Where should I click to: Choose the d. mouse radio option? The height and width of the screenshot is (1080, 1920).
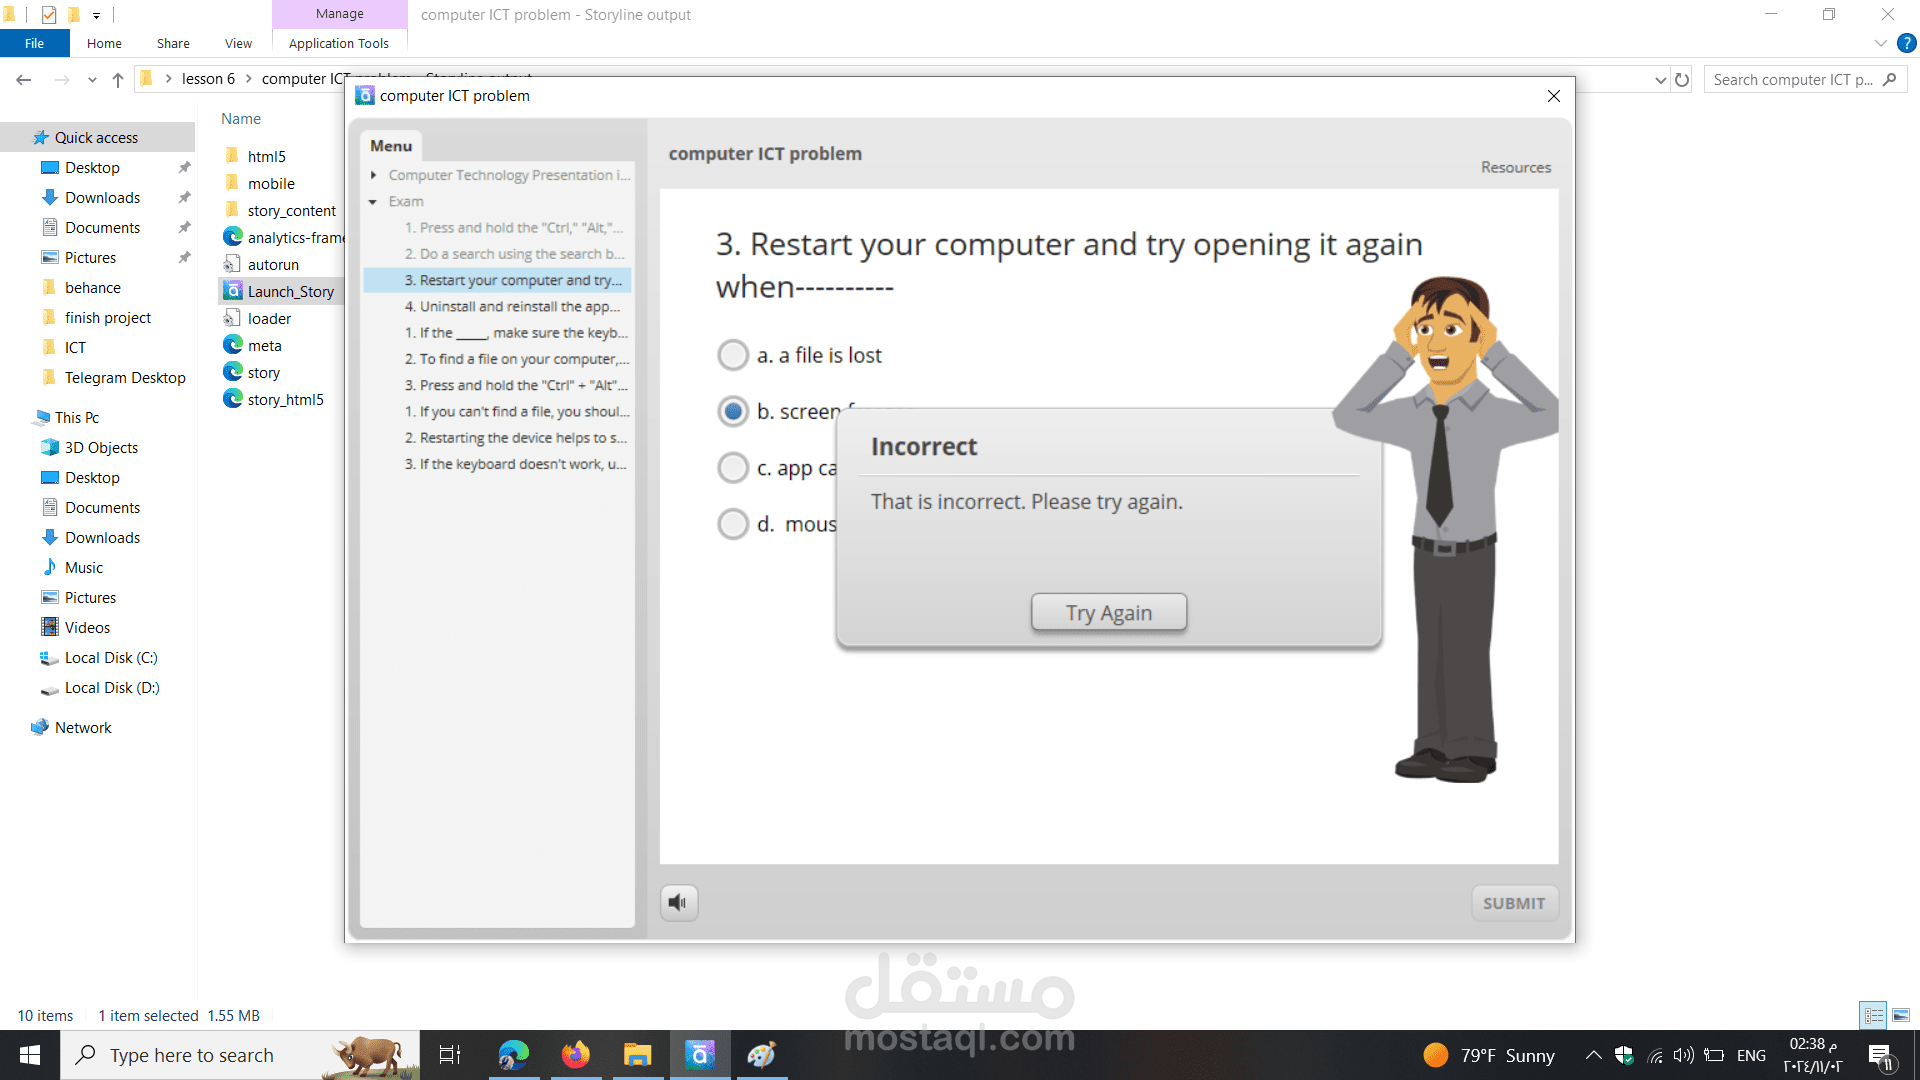733,524
